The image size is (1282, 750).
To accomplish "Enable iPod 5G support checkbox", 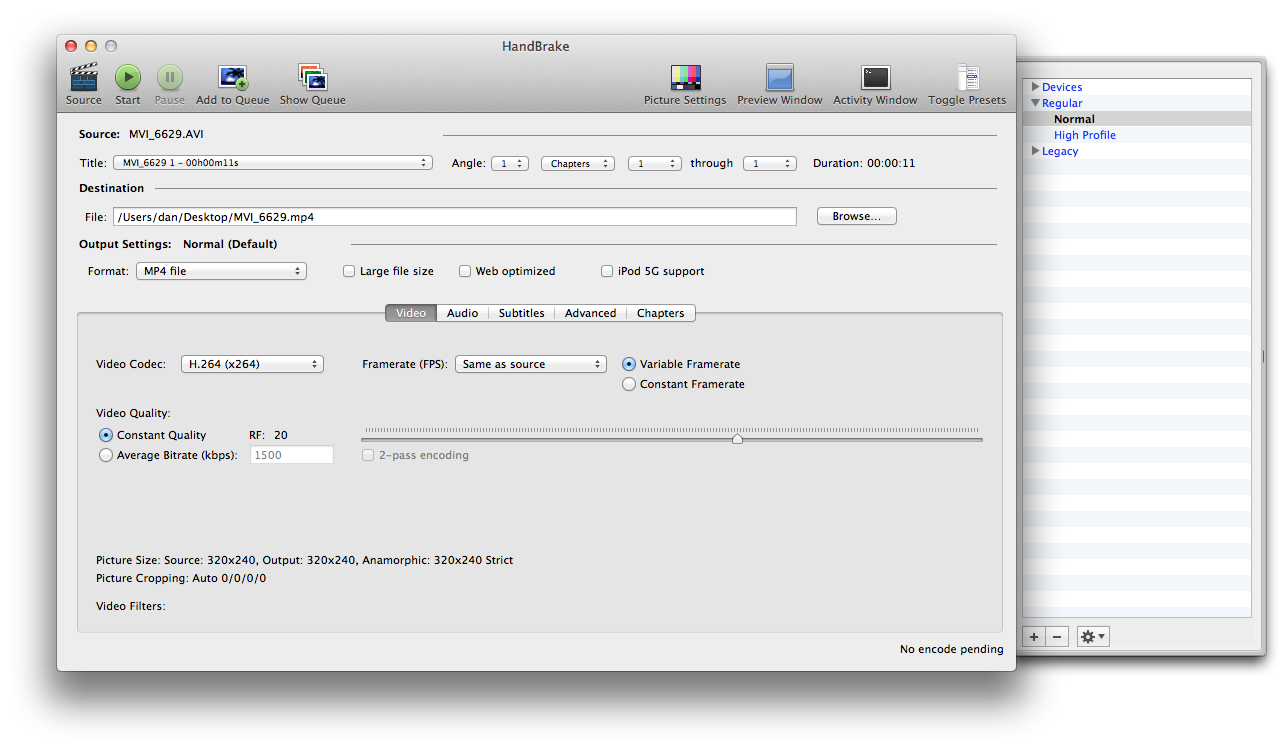I will pos(607,271).
